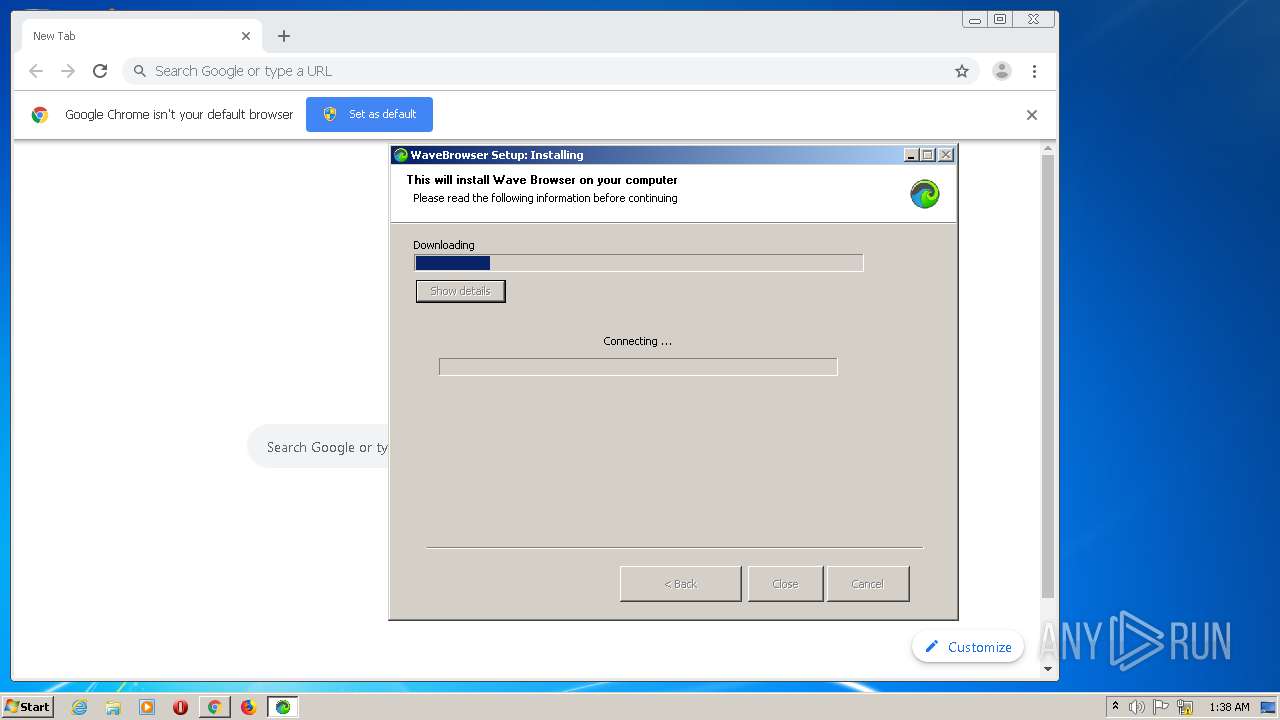The image size is (1280, 720).
Task: Open the Windows Start menu
Action: [x=27, y=707]
